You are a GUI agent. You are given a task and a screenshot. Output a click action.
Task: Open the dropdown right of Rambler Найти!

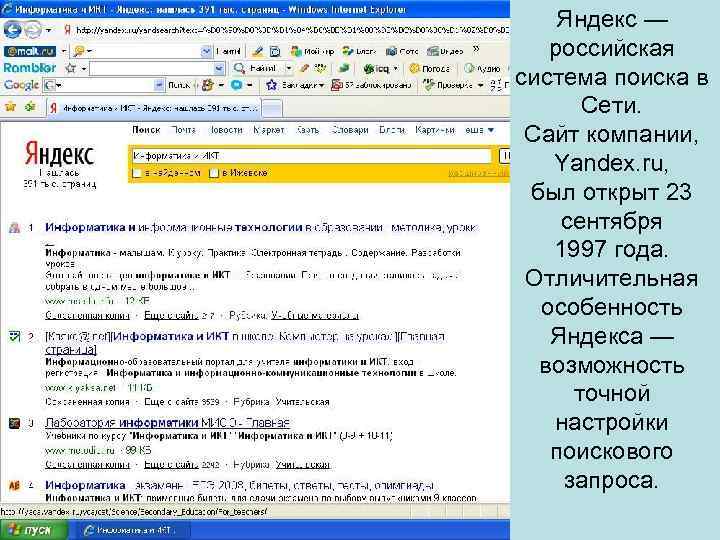tap(288, 68)
